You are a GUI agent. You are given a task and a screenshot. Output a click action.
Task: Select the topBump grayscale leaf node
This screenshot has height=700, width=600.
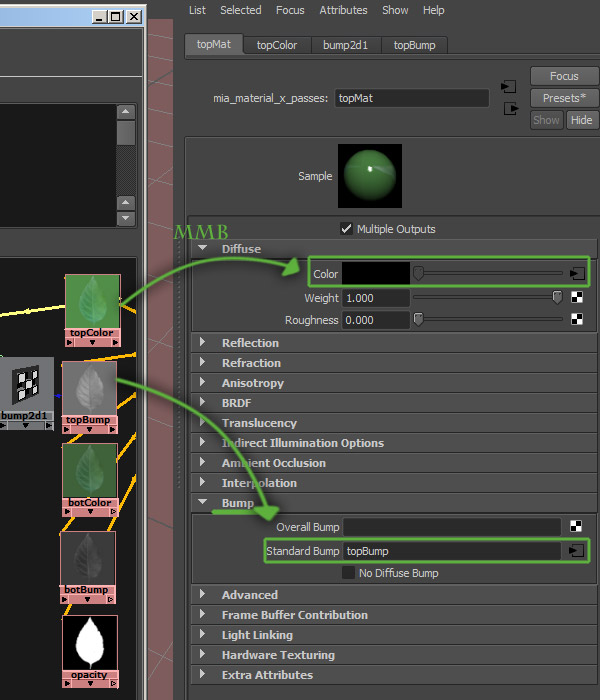tap(90, 388)
